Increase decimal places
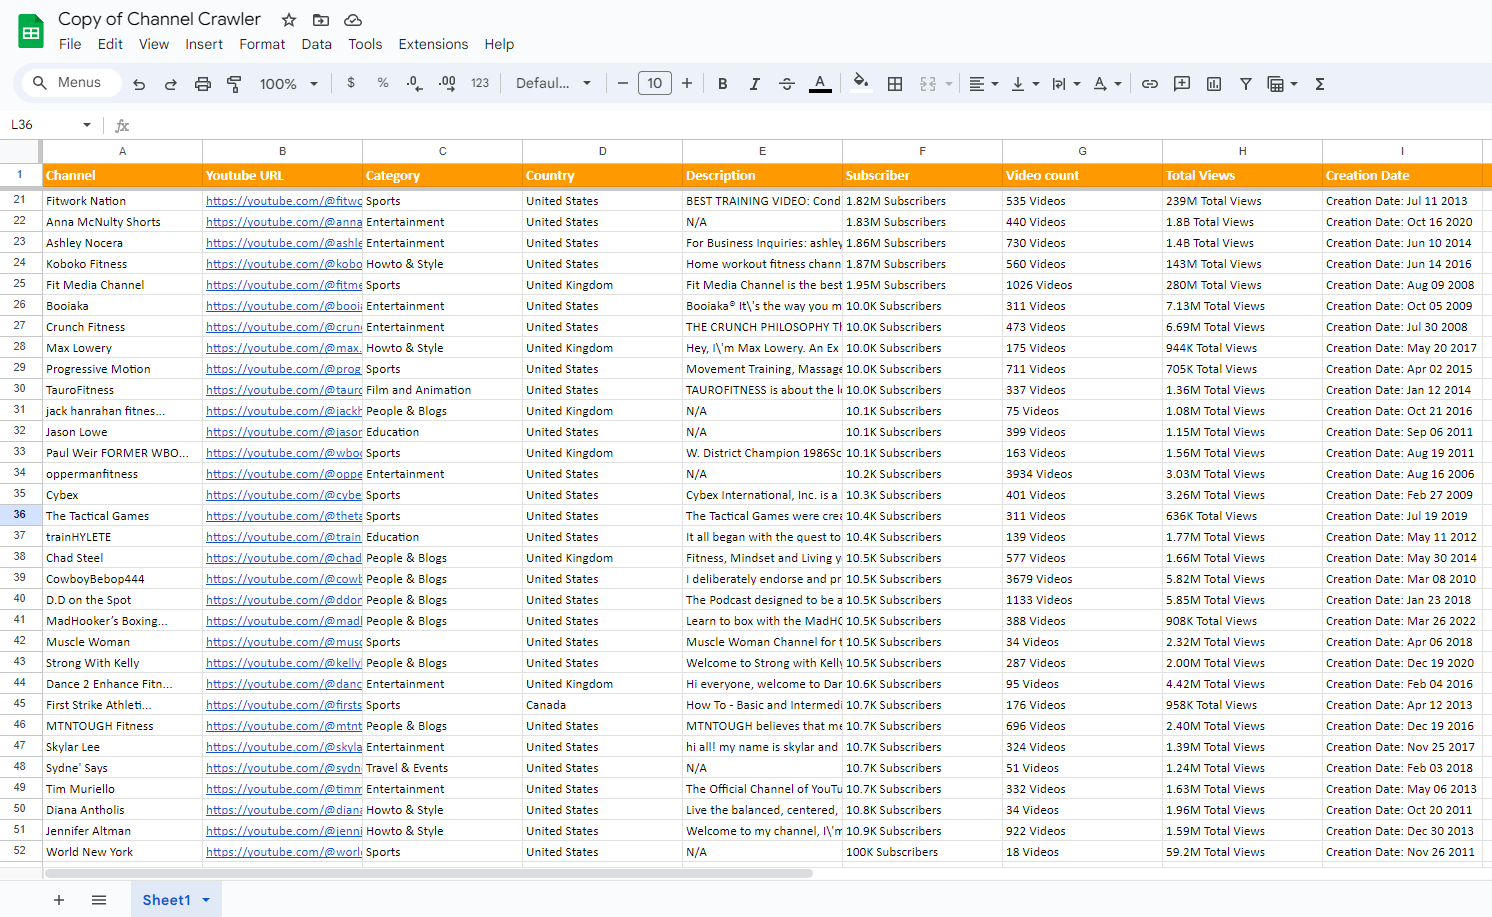The image size is (1492, 917). (x=447, y=83)
